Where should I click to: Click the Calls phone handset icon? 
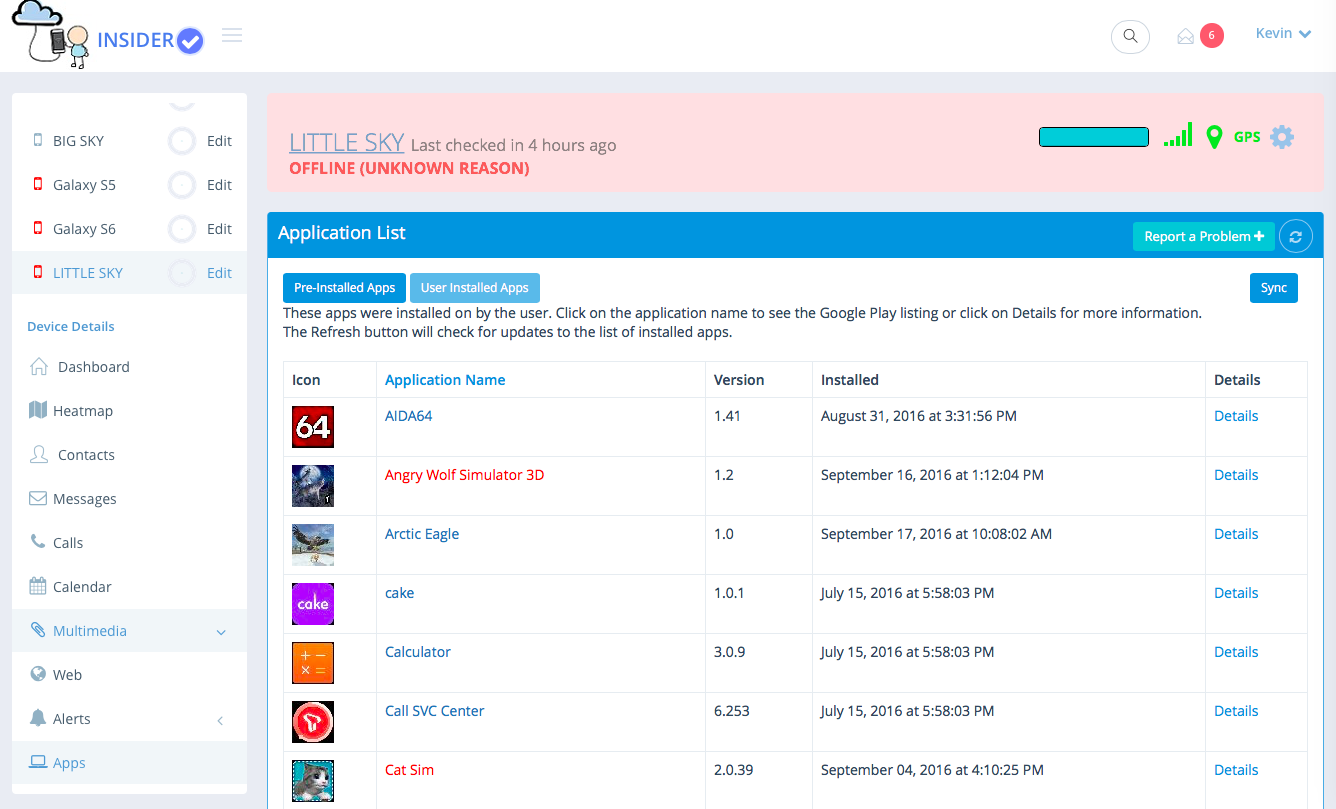point(38,541)
